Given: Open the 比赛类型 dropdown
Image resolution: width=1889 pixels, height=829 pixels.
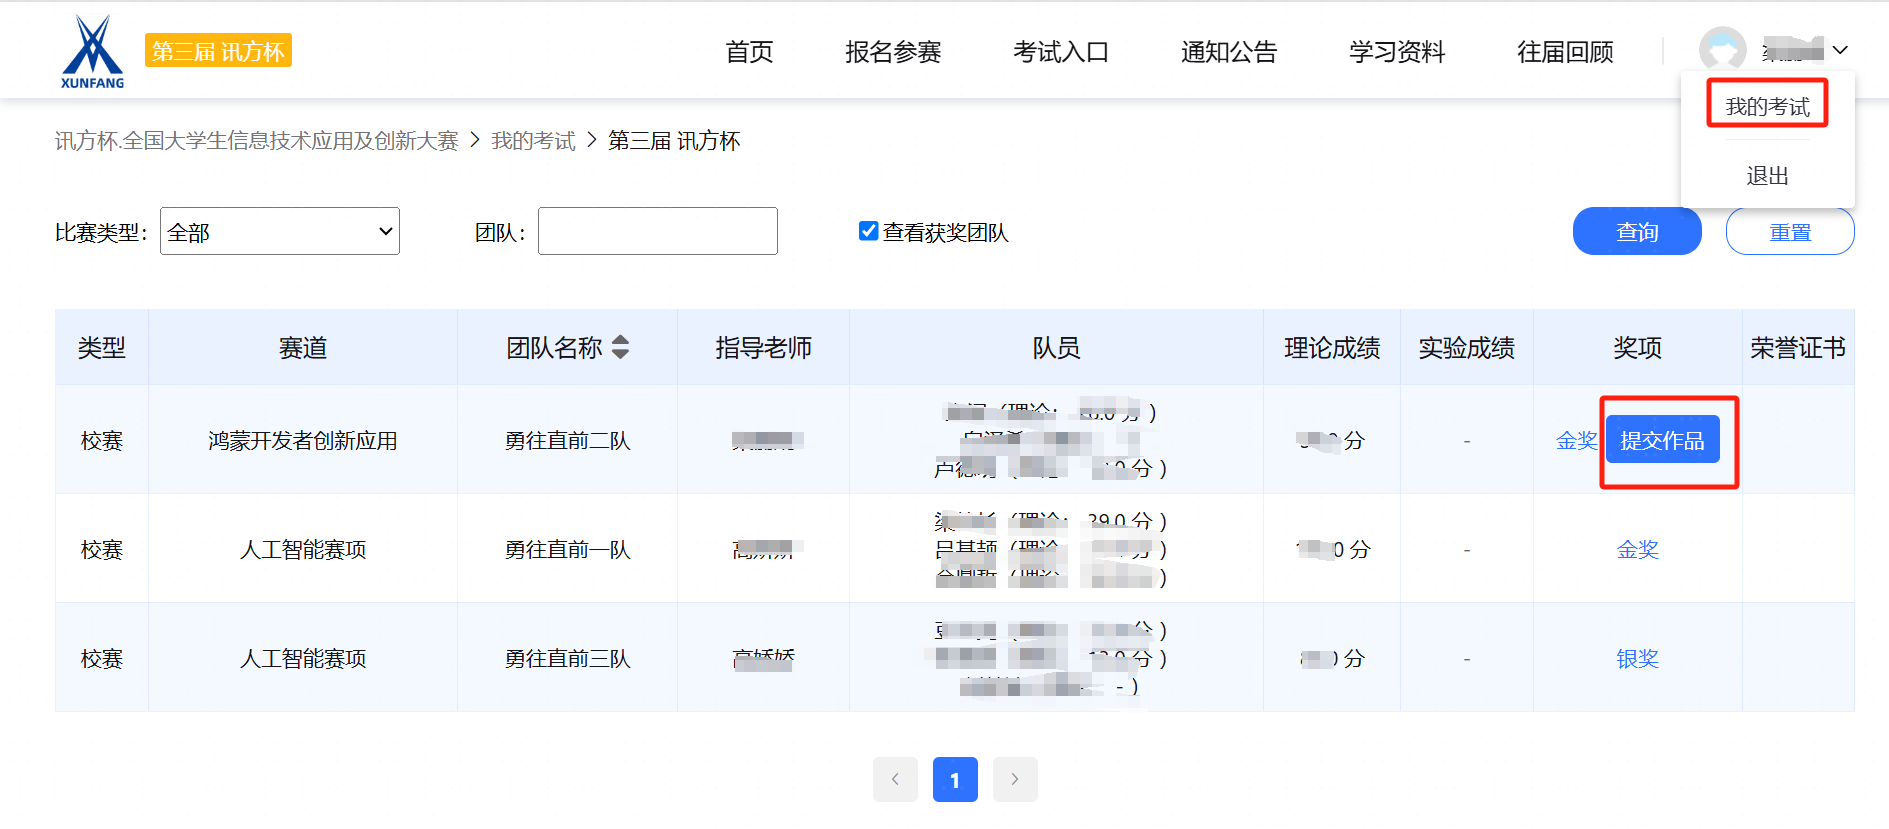Looking at the screenshot, I should [280, 231].
